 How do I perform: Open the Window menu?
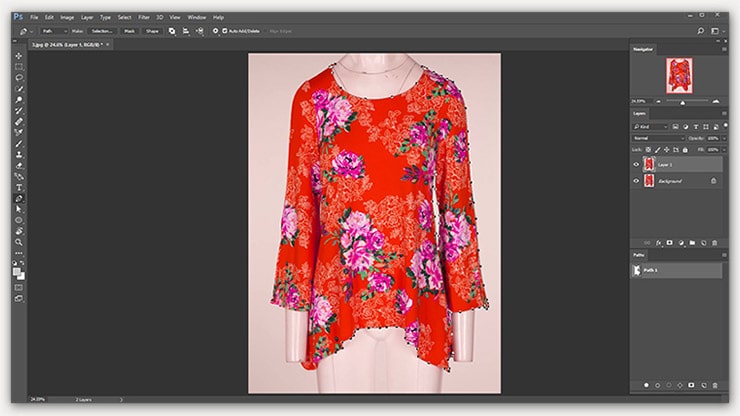click(x=197, y=17)
